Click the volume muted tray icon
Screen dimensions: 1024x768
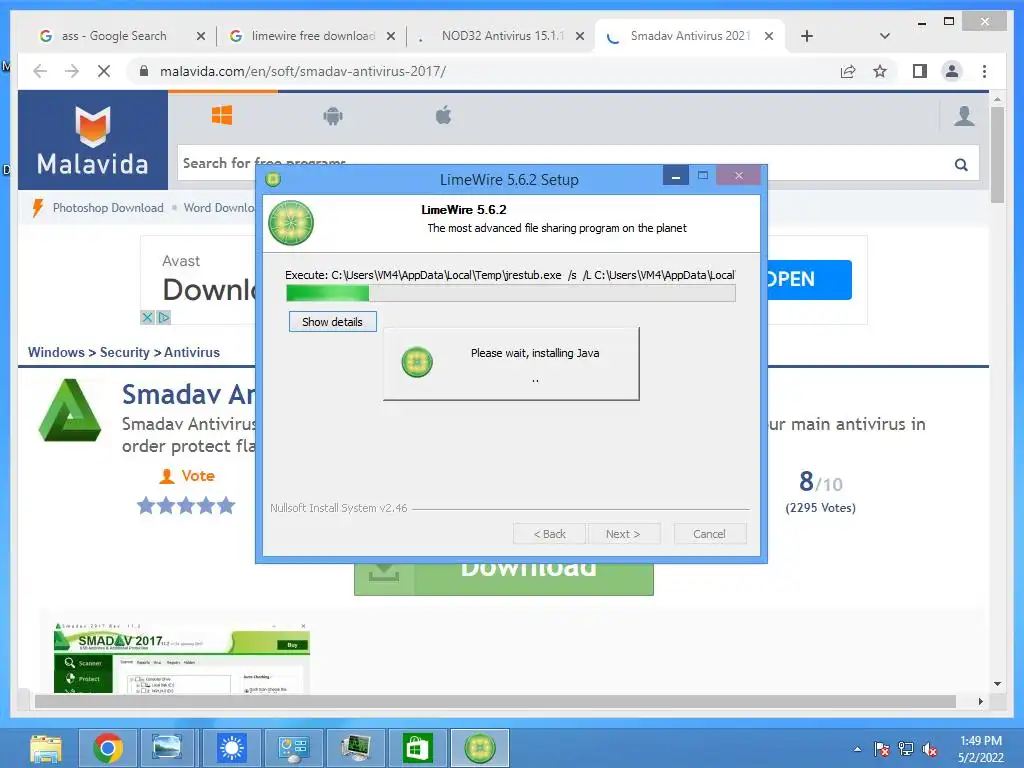[x=930, y=749]
